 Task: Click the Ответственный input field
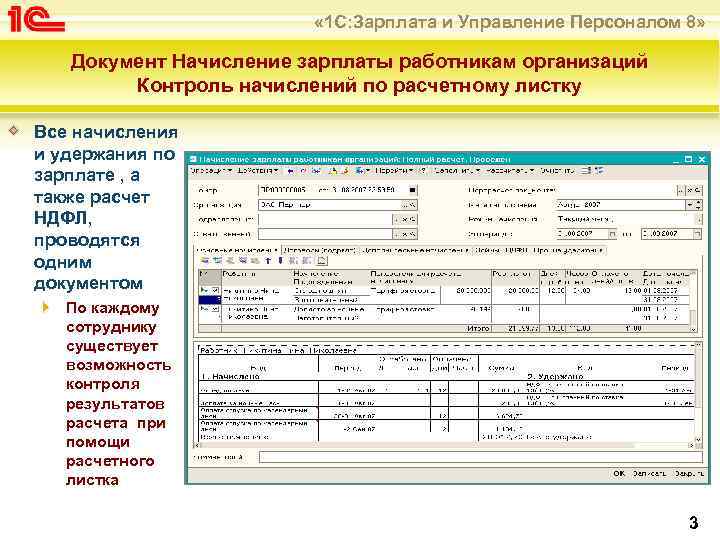[x=326, y=234]
